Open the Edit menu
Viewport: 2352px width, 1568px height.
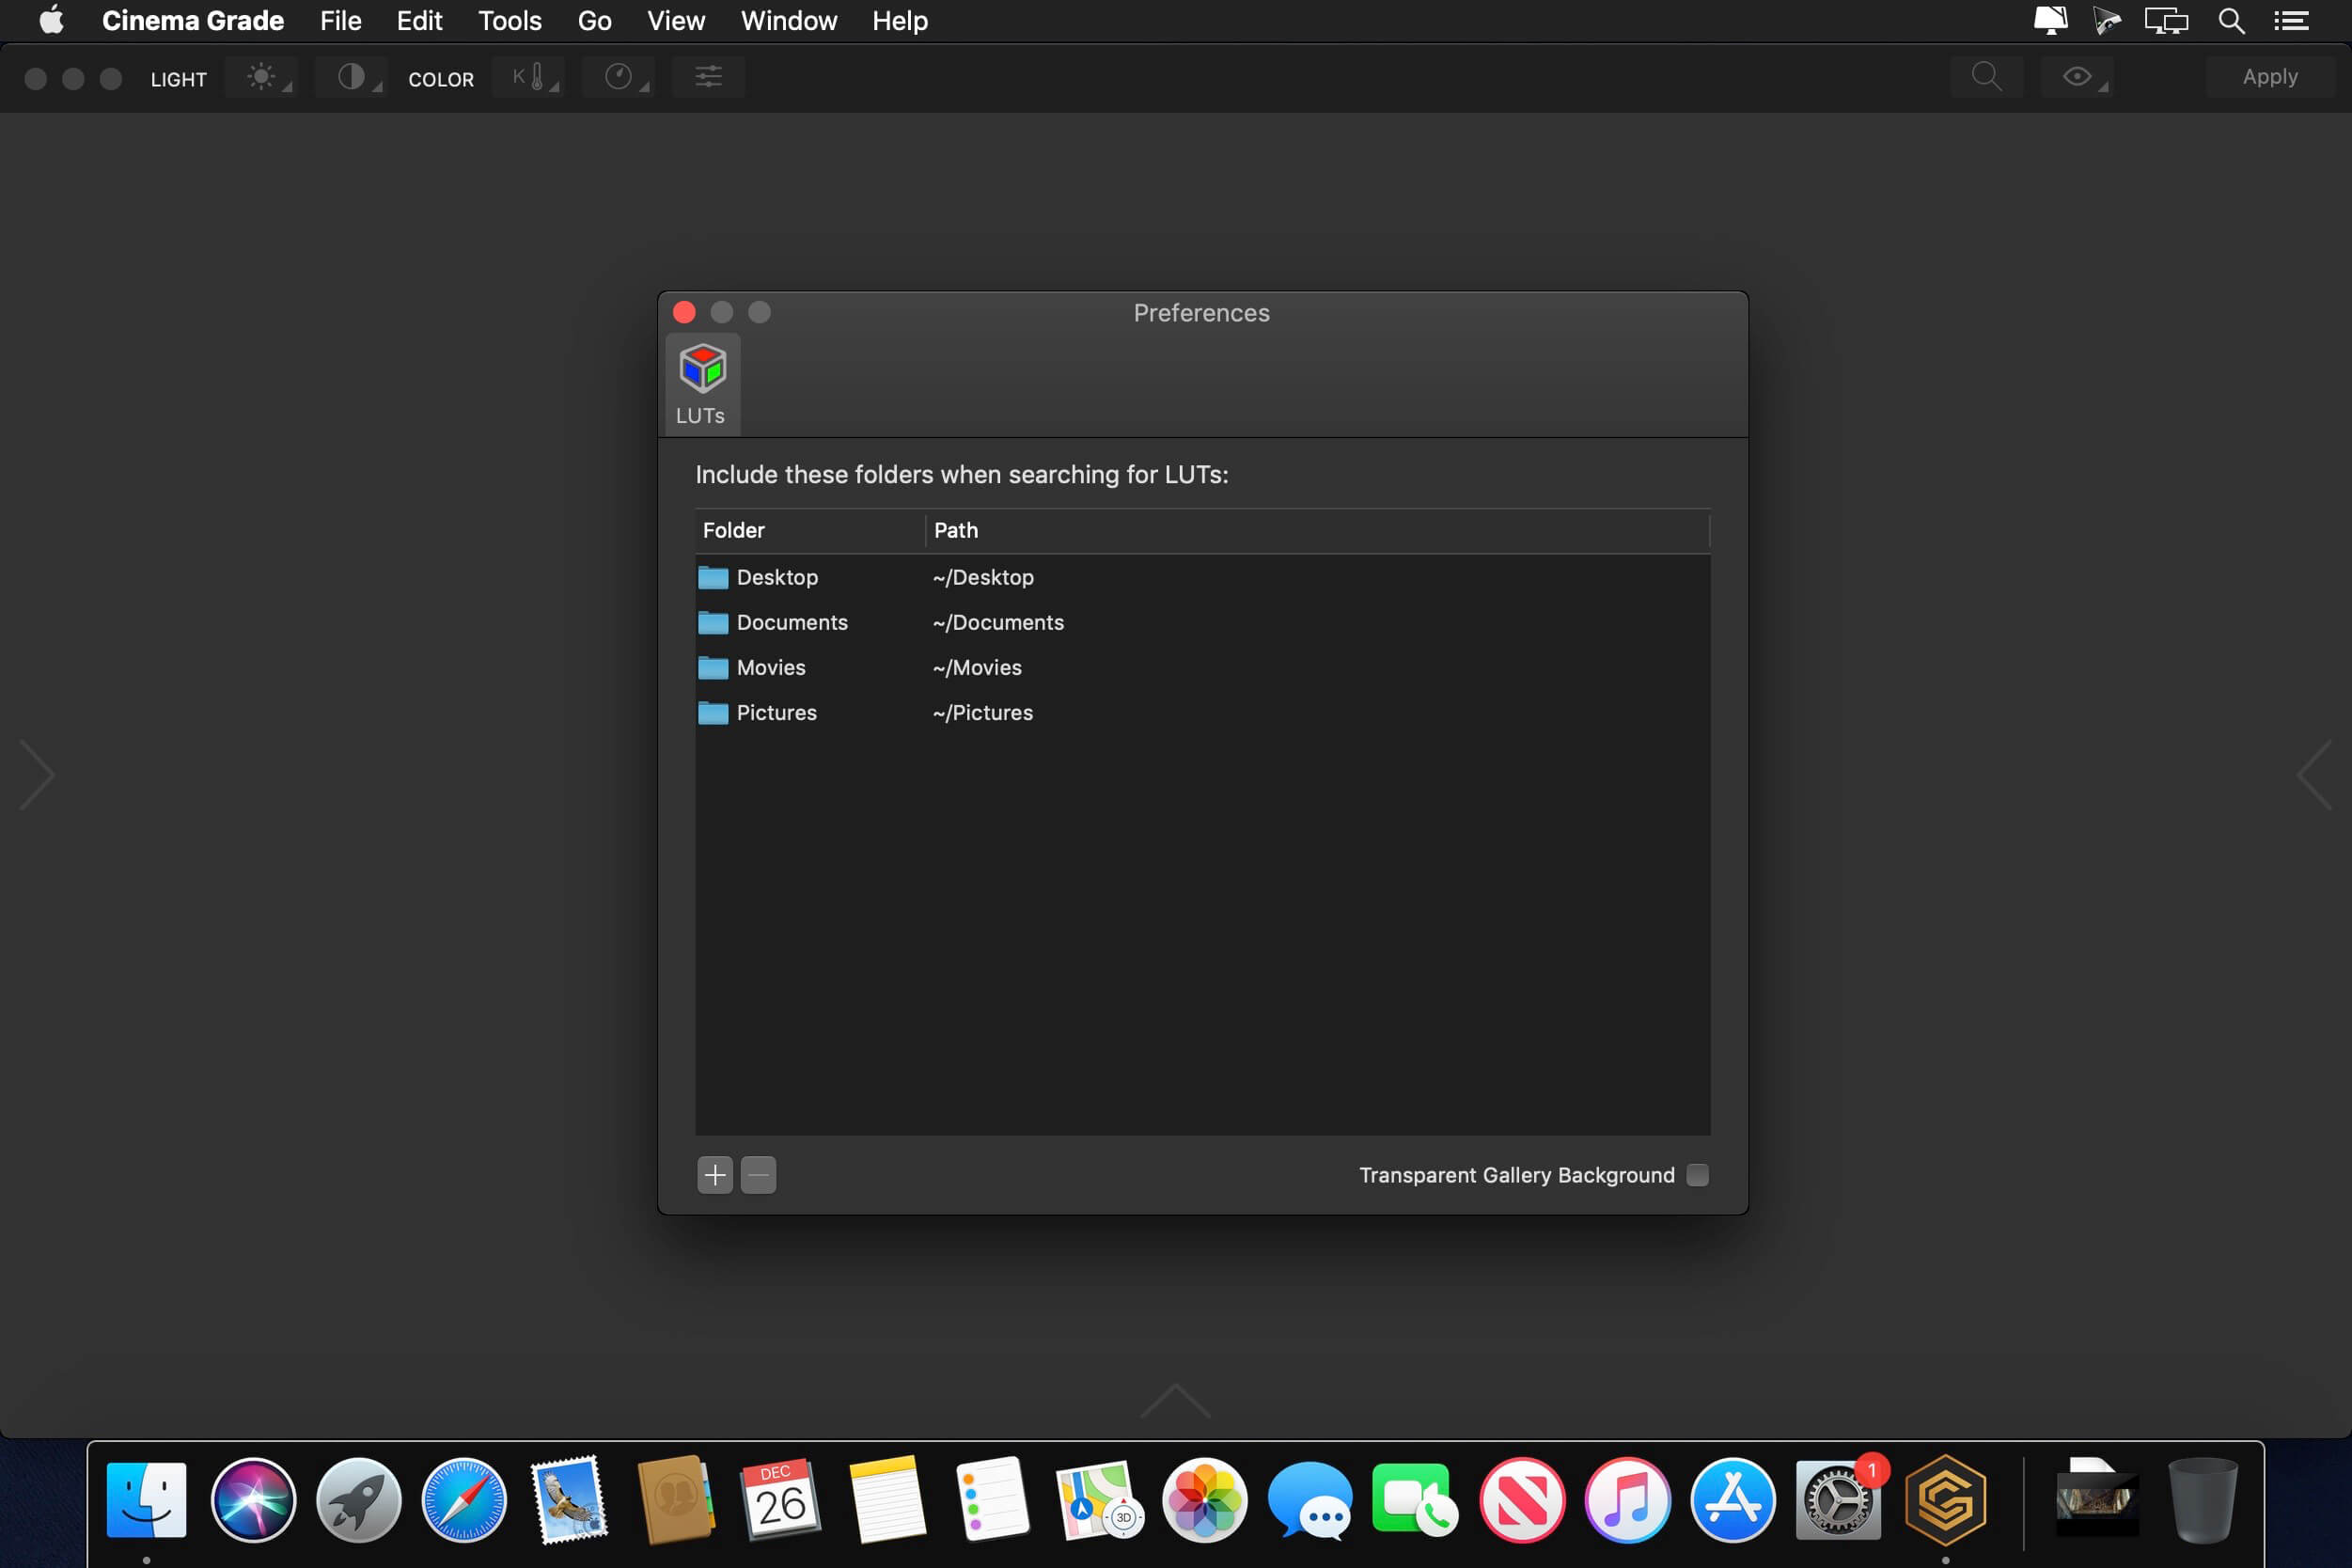click(x=419, y=21)
